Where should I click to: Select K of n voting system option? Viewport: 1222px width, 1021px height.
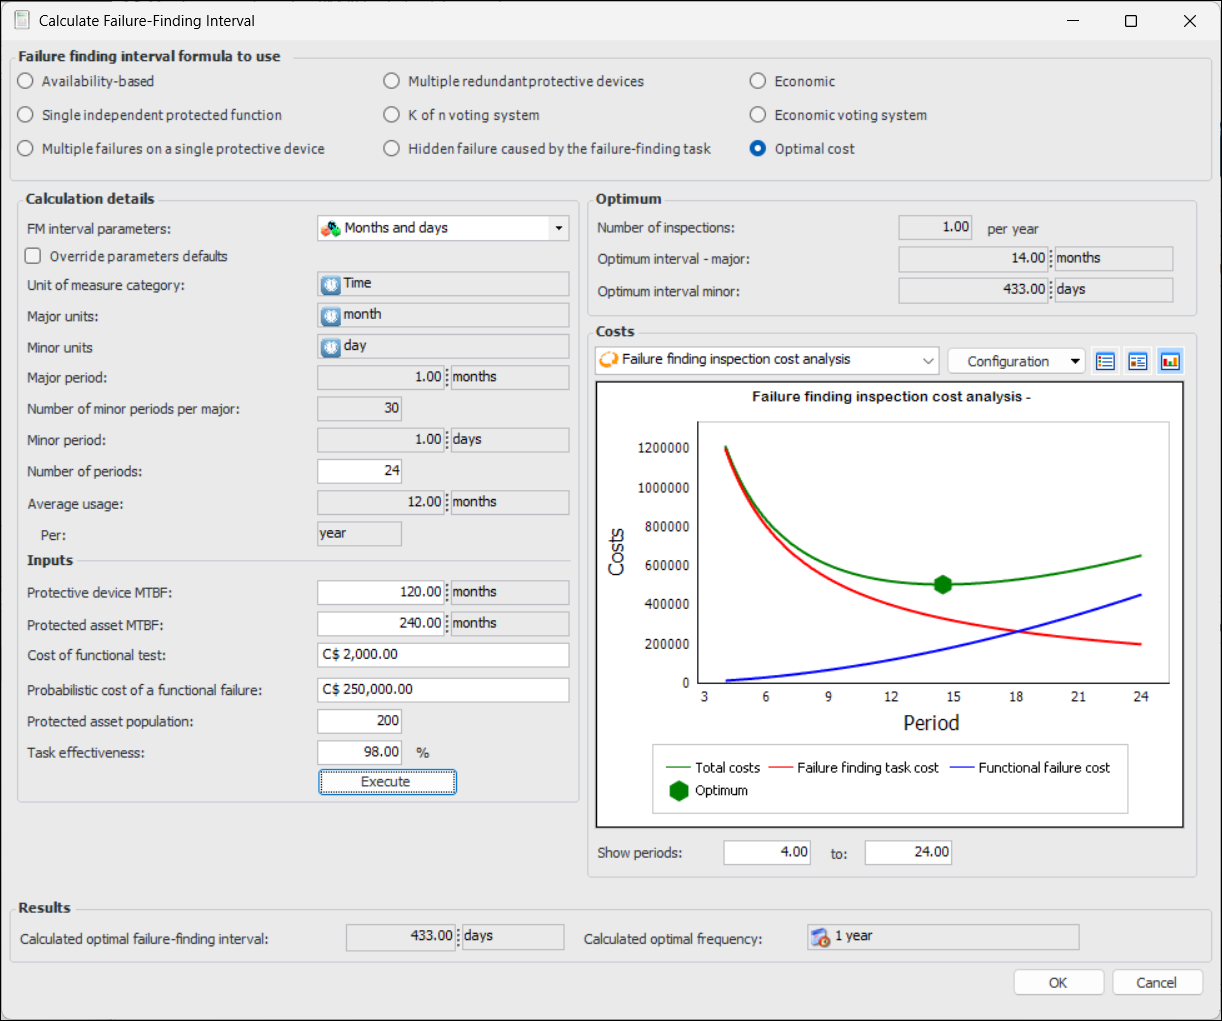click(392, 115)
